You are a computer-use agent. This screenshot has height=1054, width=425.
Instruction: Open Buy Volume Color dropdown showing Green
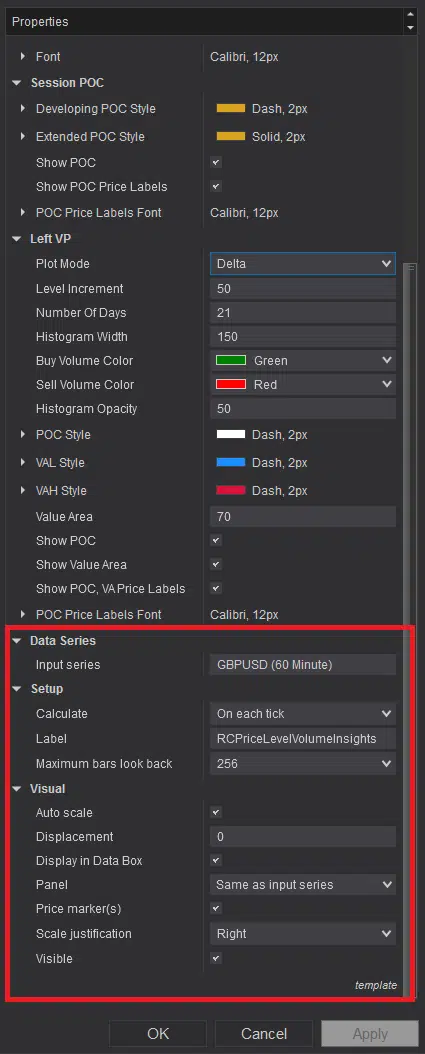coord(303,361)
